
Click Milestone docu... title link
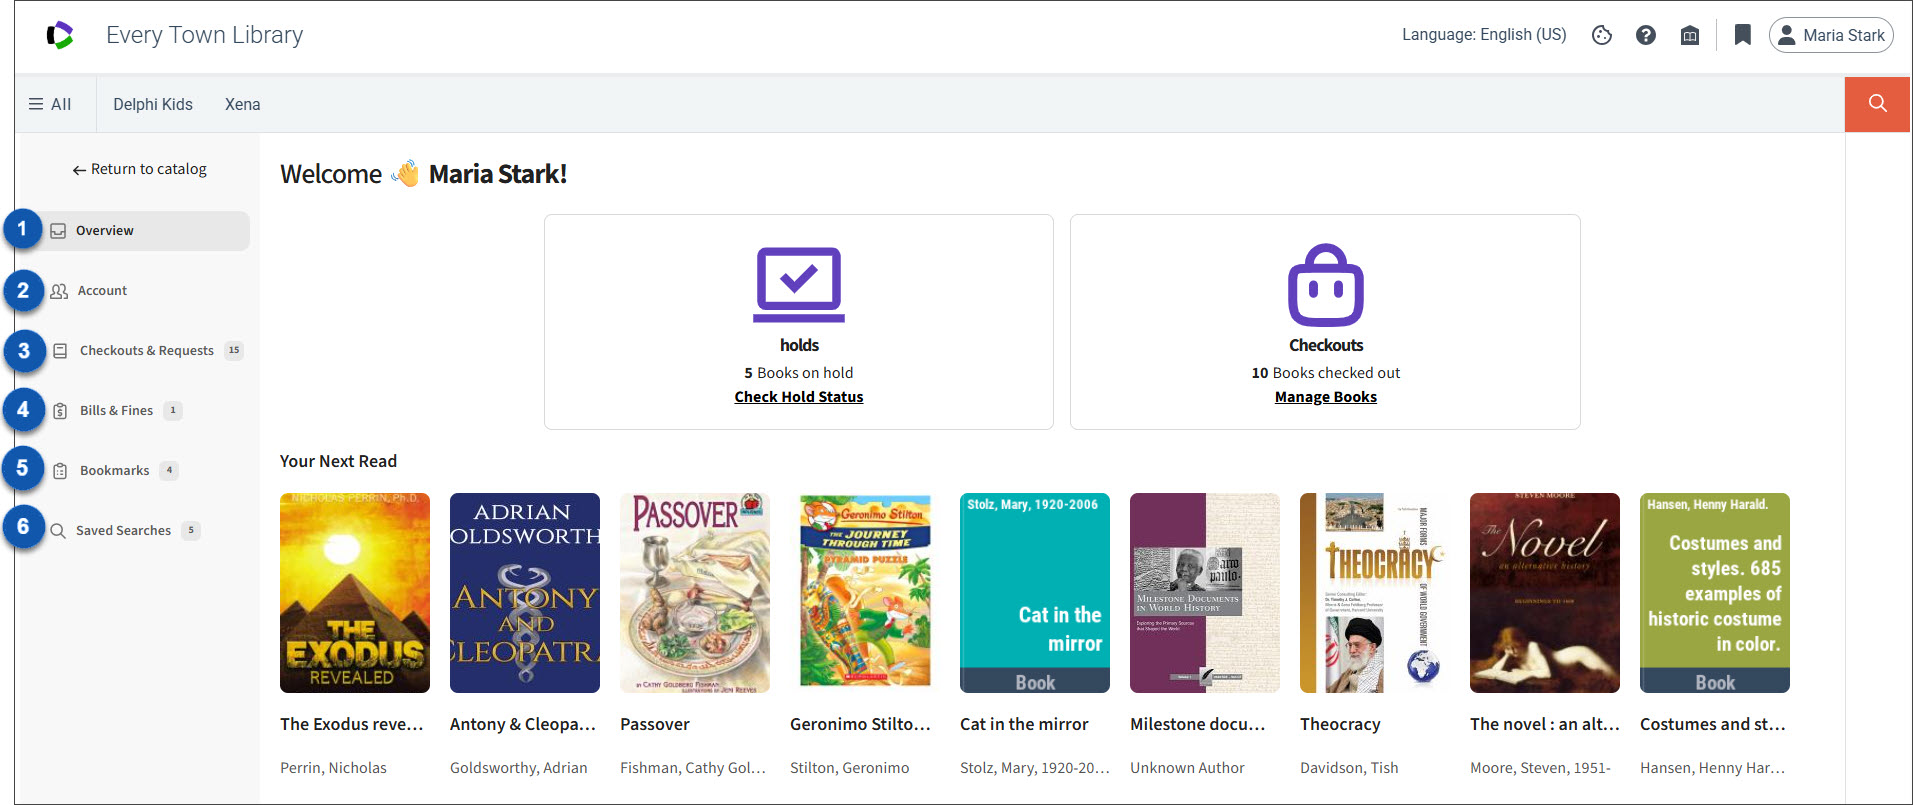coord(1198,724)
